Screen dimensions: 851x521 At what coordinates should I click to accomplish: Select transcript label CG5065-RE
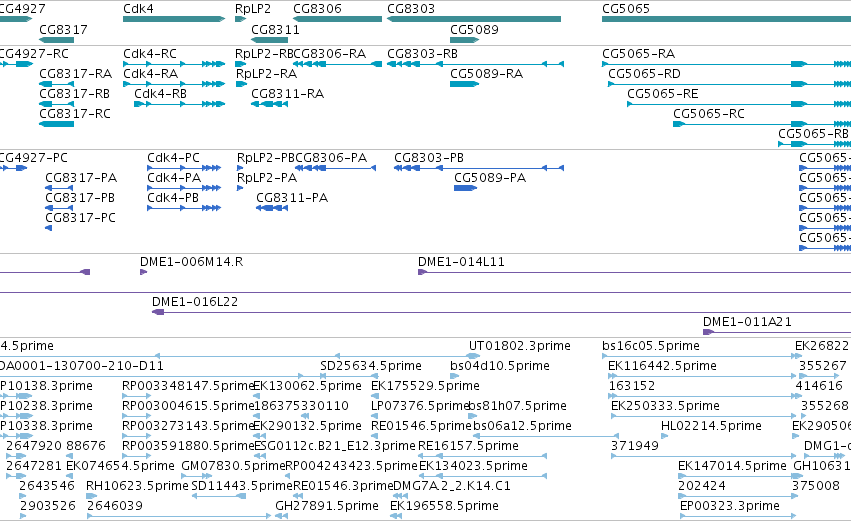point(663,94)
